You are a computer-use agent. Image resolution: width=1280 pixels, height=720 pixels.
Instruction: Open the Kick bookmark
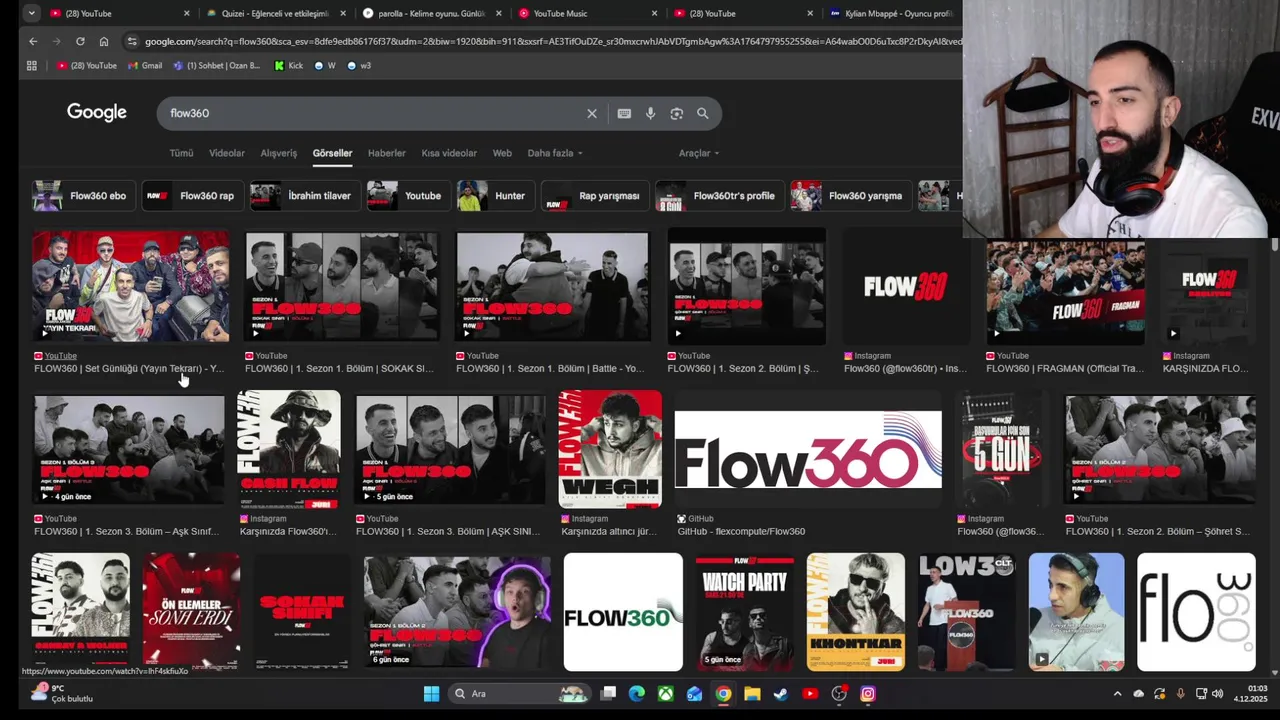point(287,66)
